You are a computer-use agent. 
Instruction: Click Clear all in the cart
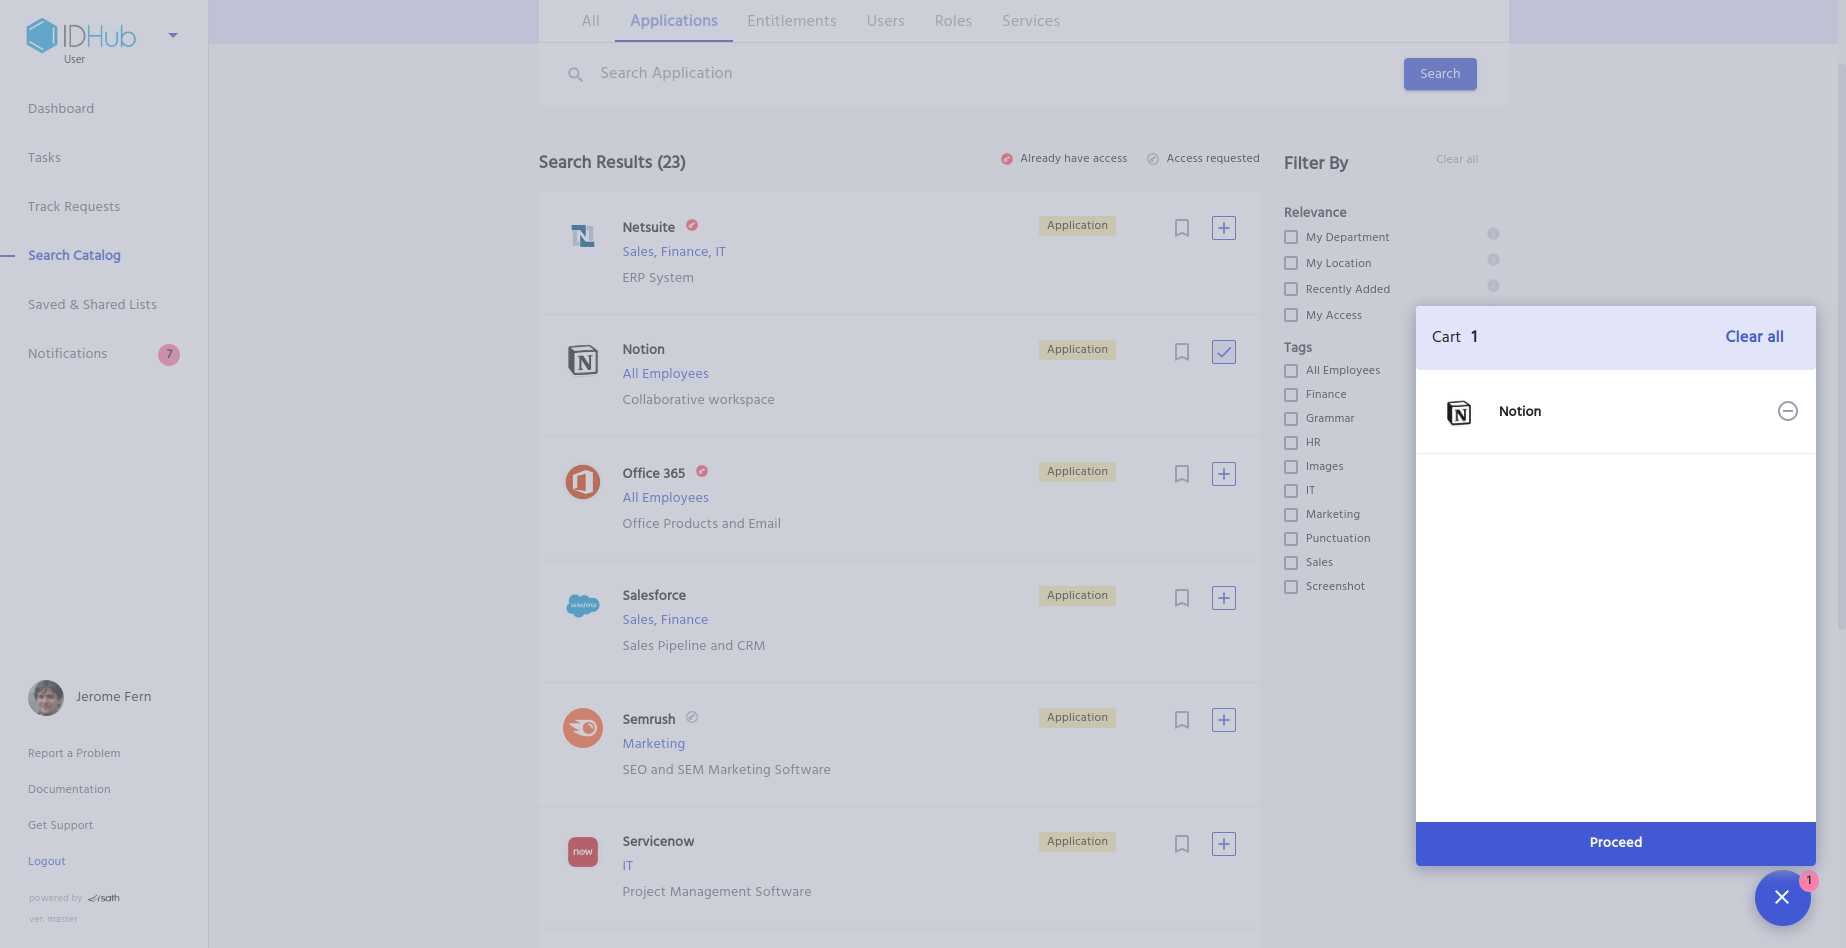1754,337
